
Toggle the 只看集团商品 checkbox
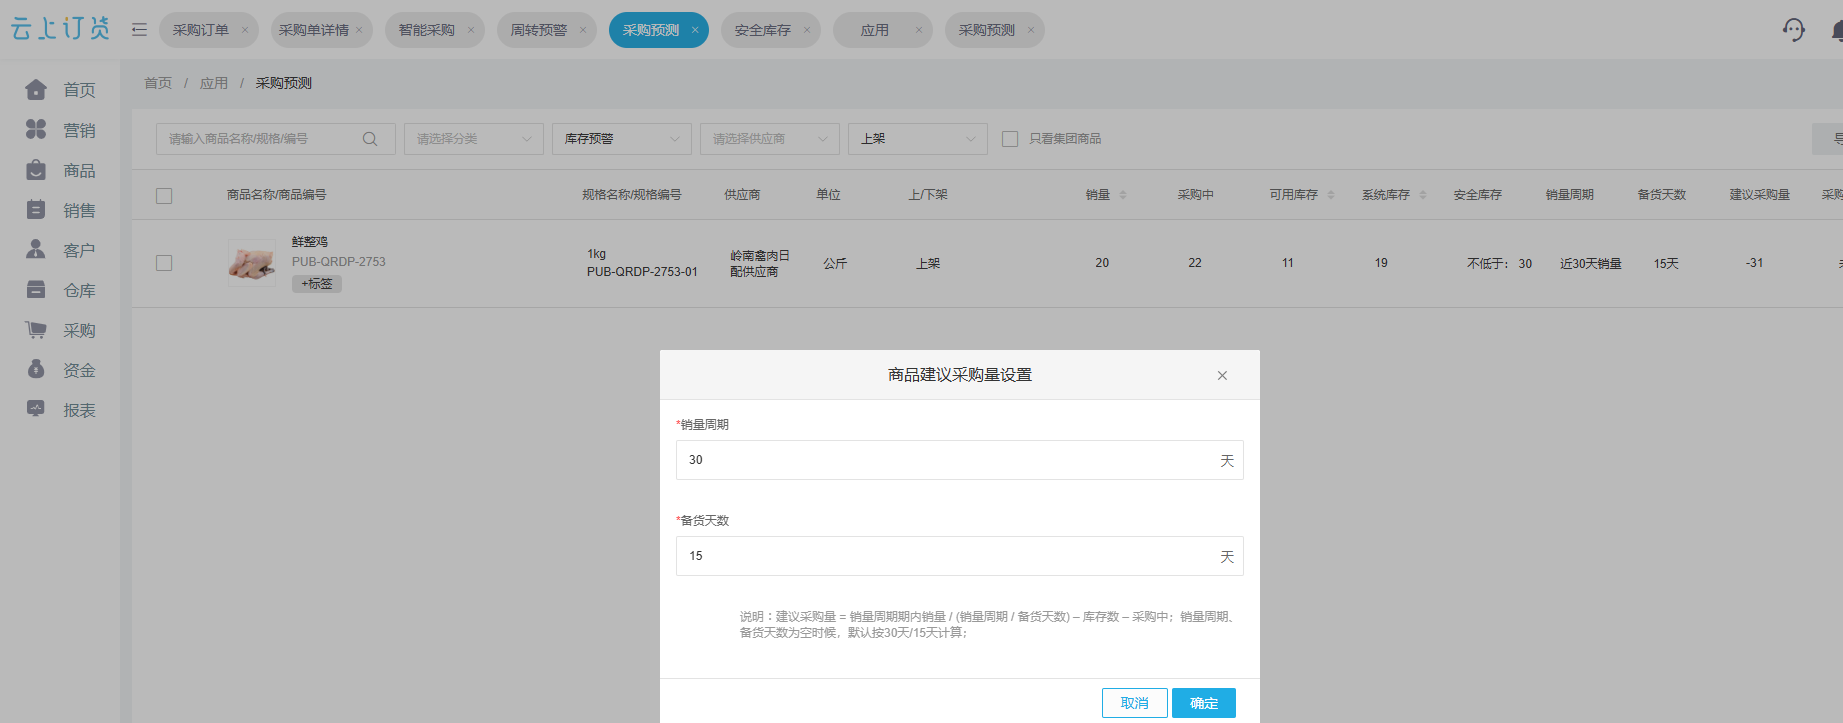click(1010, 139)
